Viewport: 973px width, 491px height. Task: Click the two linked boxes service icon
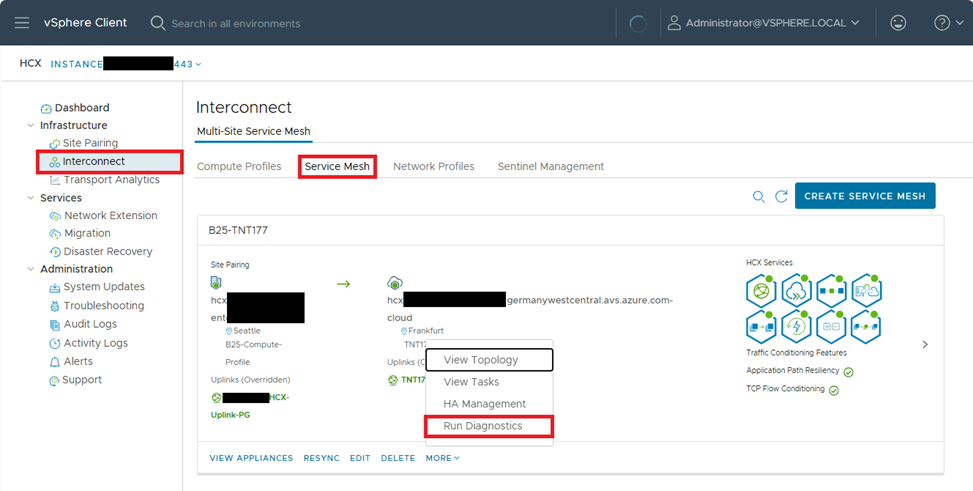[832, 327]
